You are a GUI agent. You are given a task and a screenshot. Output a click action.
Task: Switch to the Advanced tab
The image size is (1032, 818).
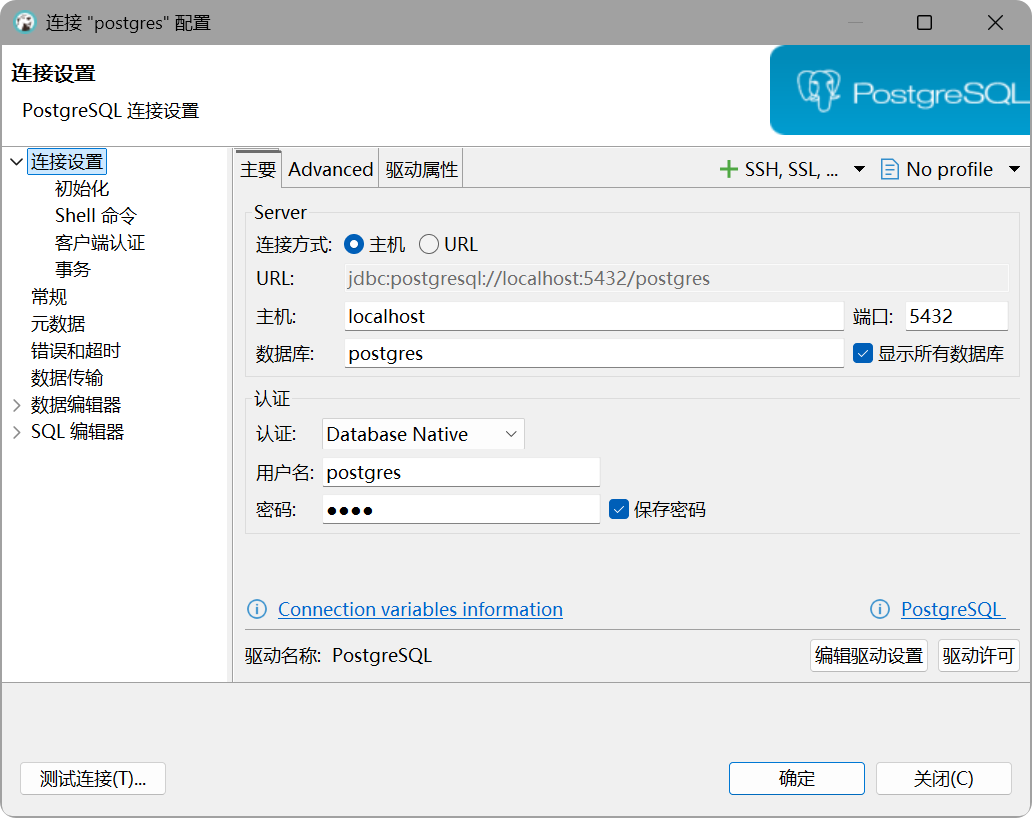[x=330, y=169]
